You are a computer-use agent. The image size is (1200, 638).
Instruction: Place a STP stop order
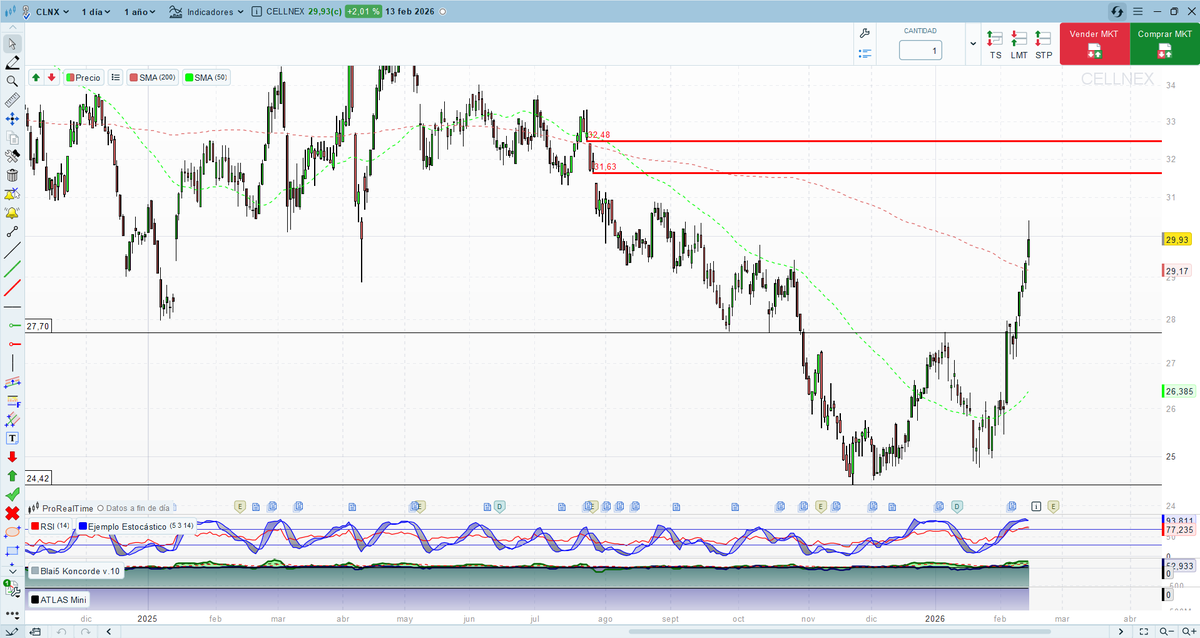[x=1043, y=45]
